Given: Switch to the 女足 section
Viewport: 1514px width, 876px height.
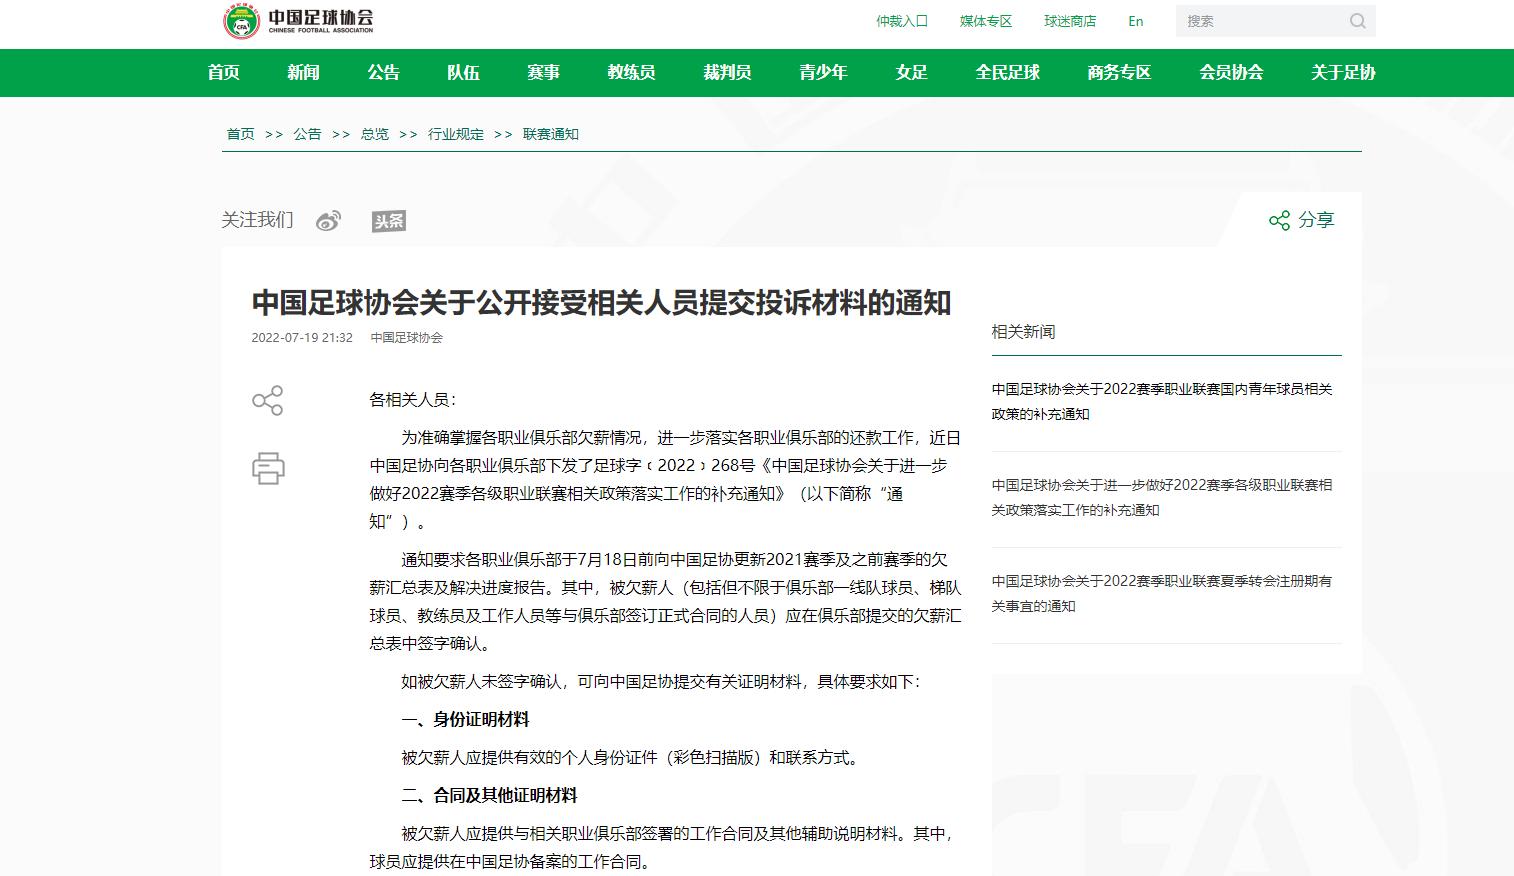Looking at the screenshot, I should click(911, 72).
